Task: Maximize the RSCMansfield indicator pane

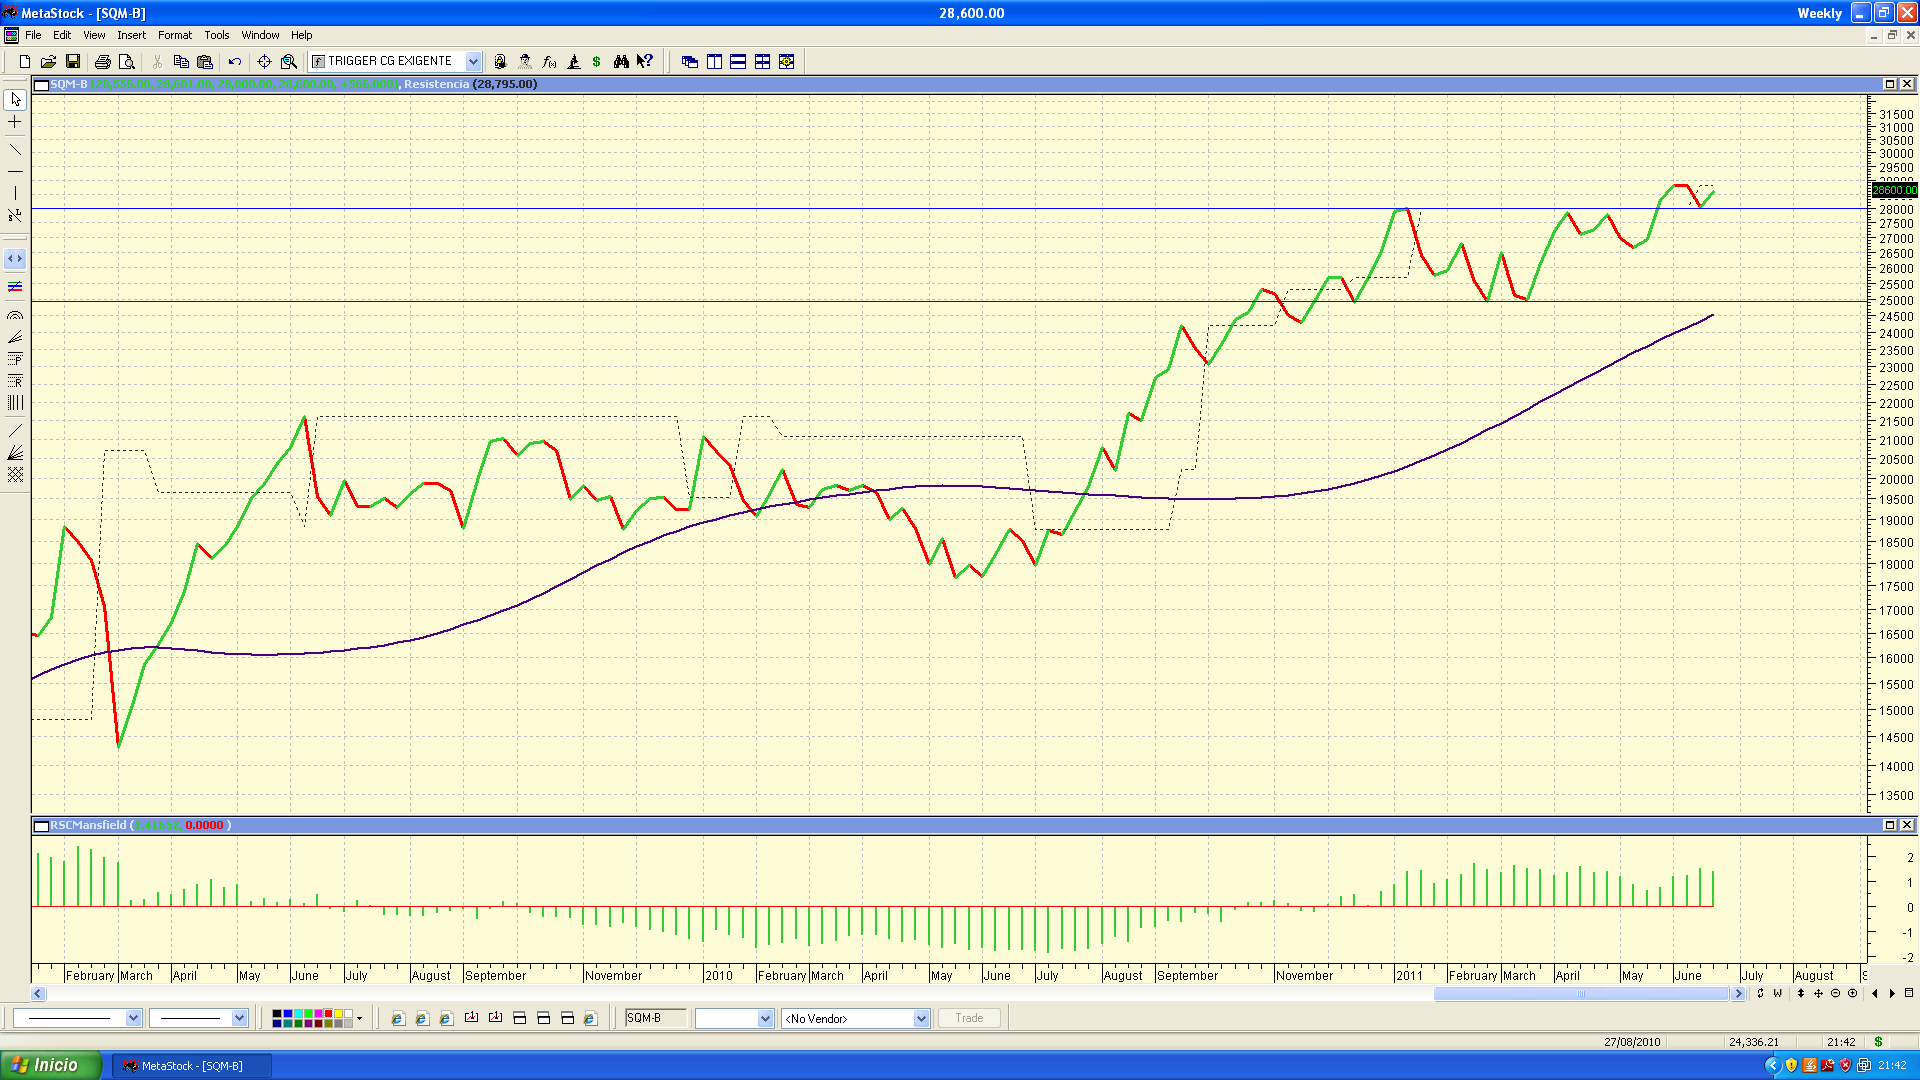Action: coord(1889,825)
